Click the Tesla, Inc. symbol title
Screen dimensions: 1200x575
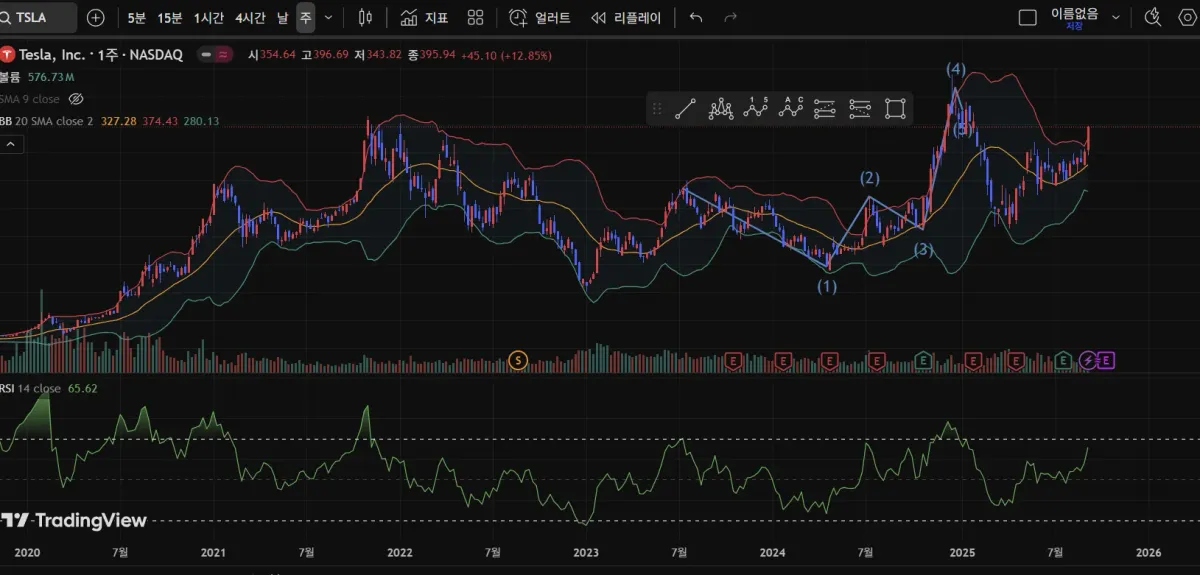52,55
